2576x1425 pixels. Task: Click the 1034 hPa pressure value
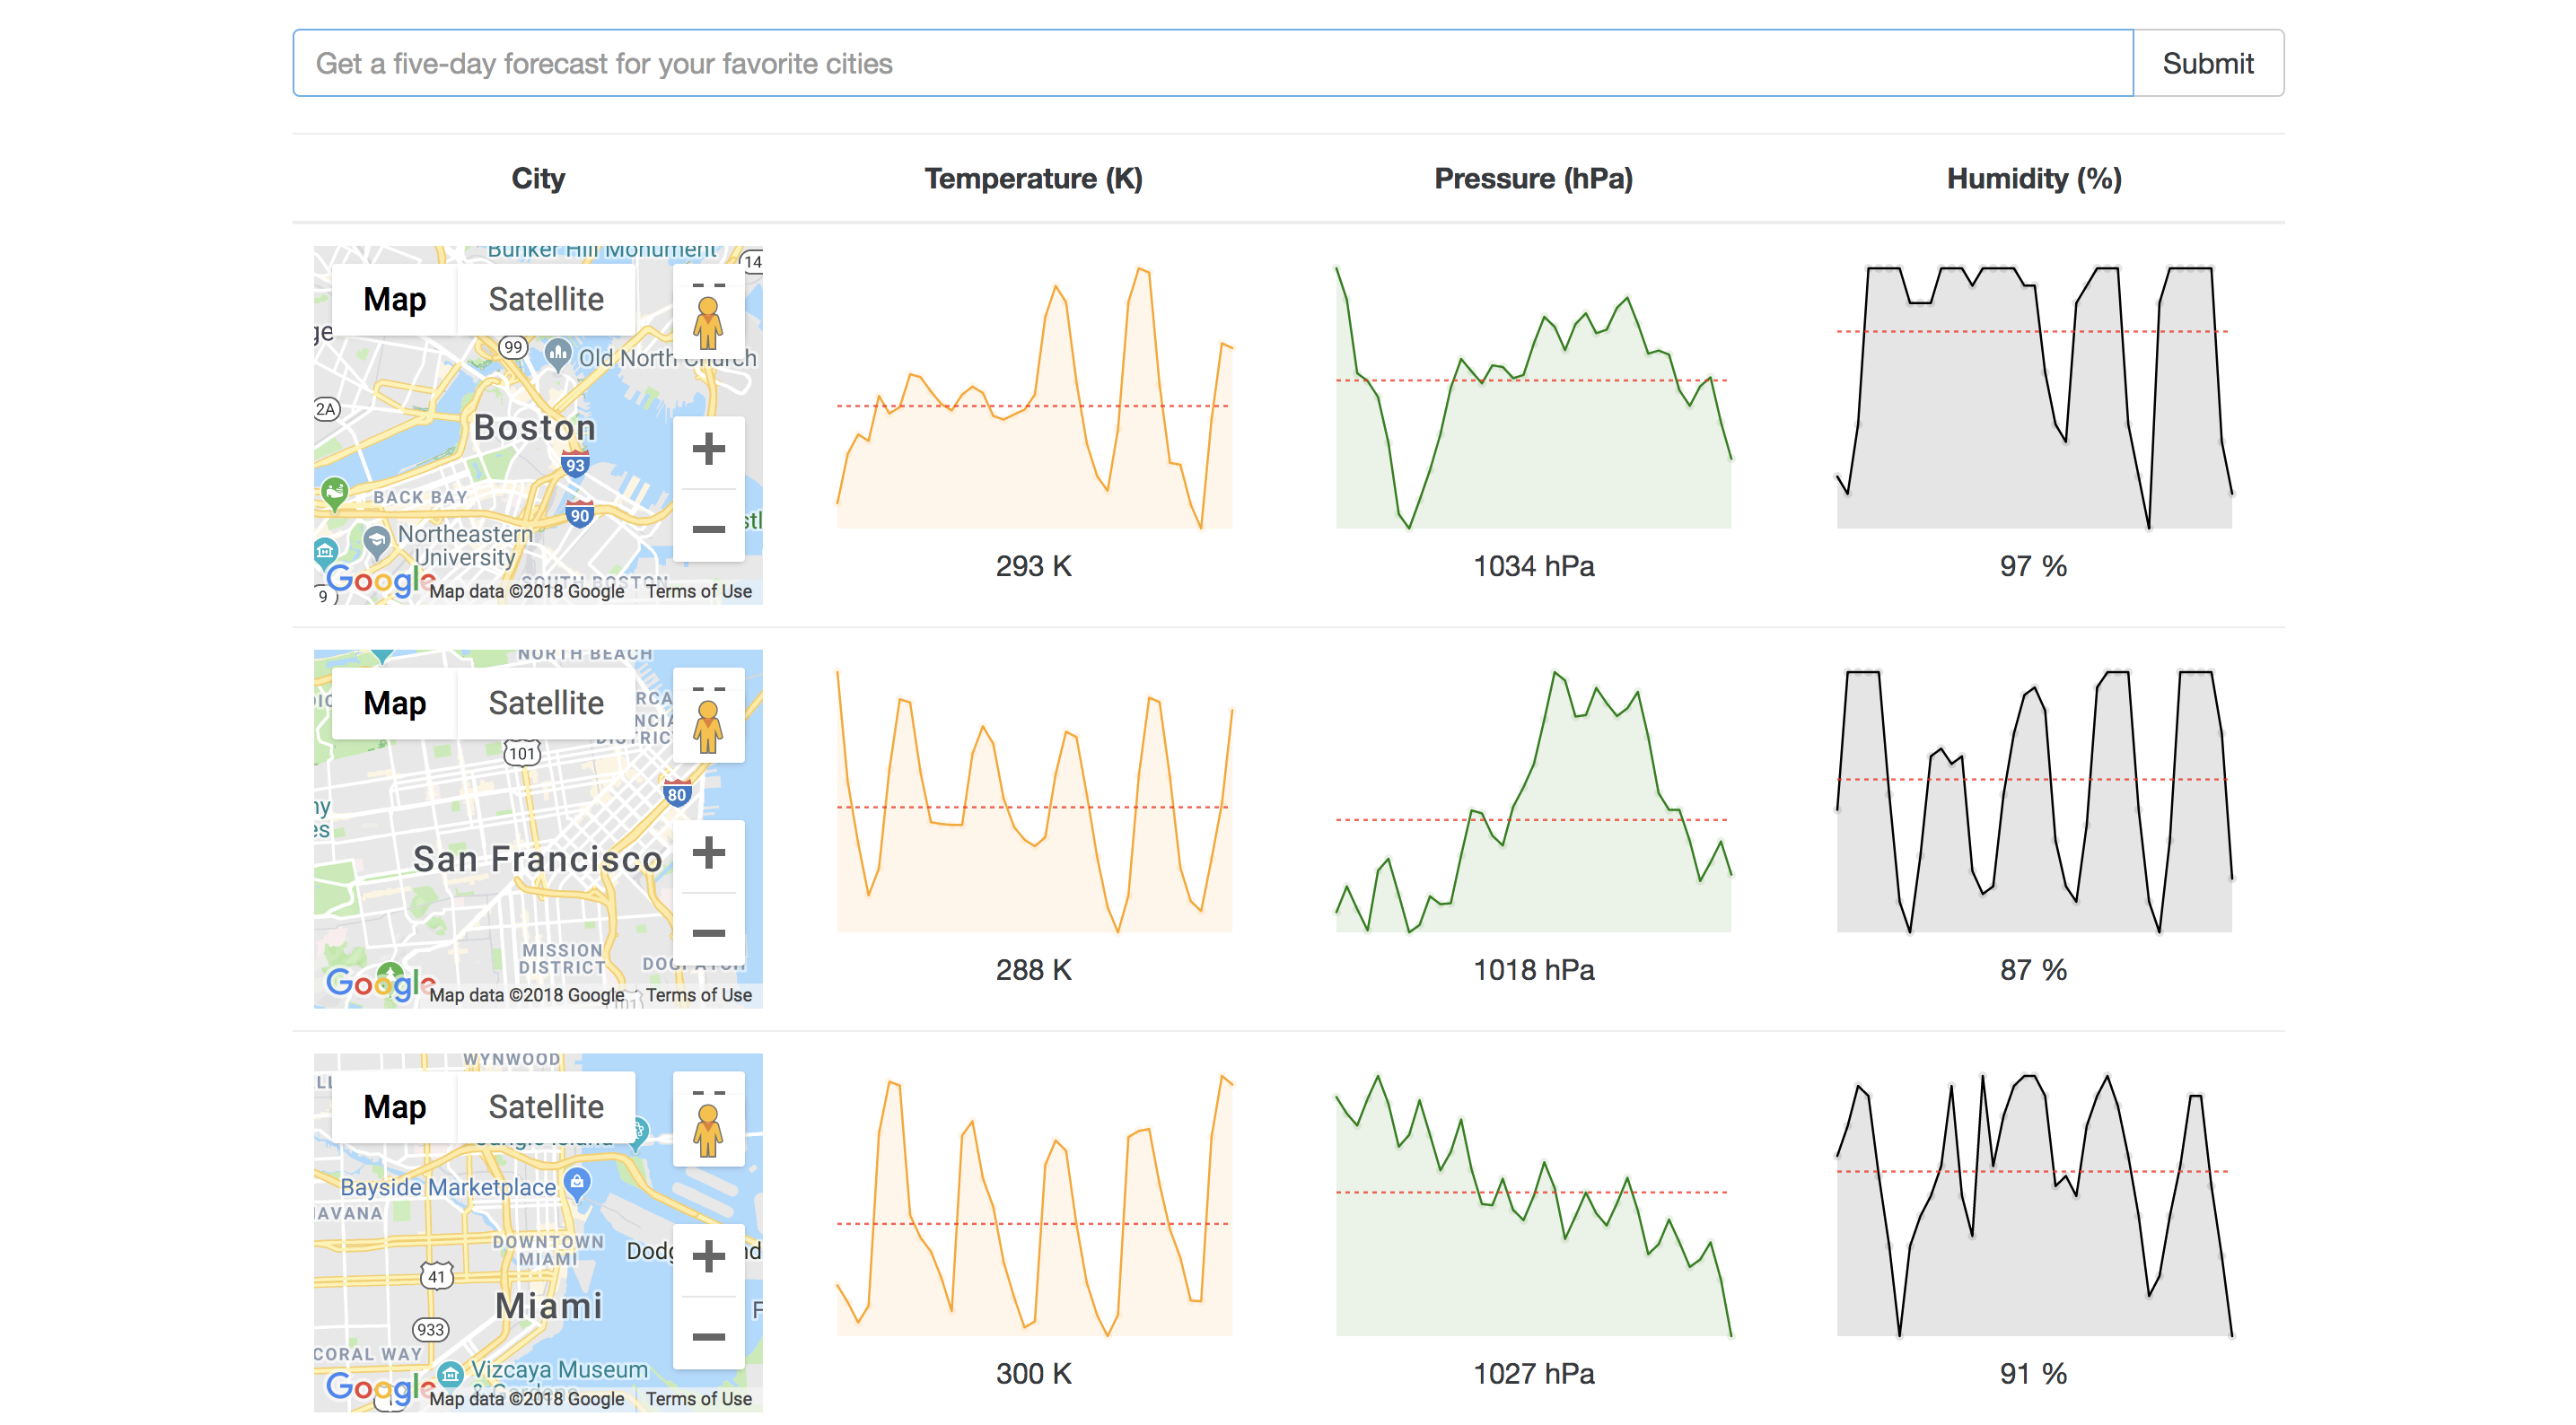pyautogui.click(x=1533, y=566)
